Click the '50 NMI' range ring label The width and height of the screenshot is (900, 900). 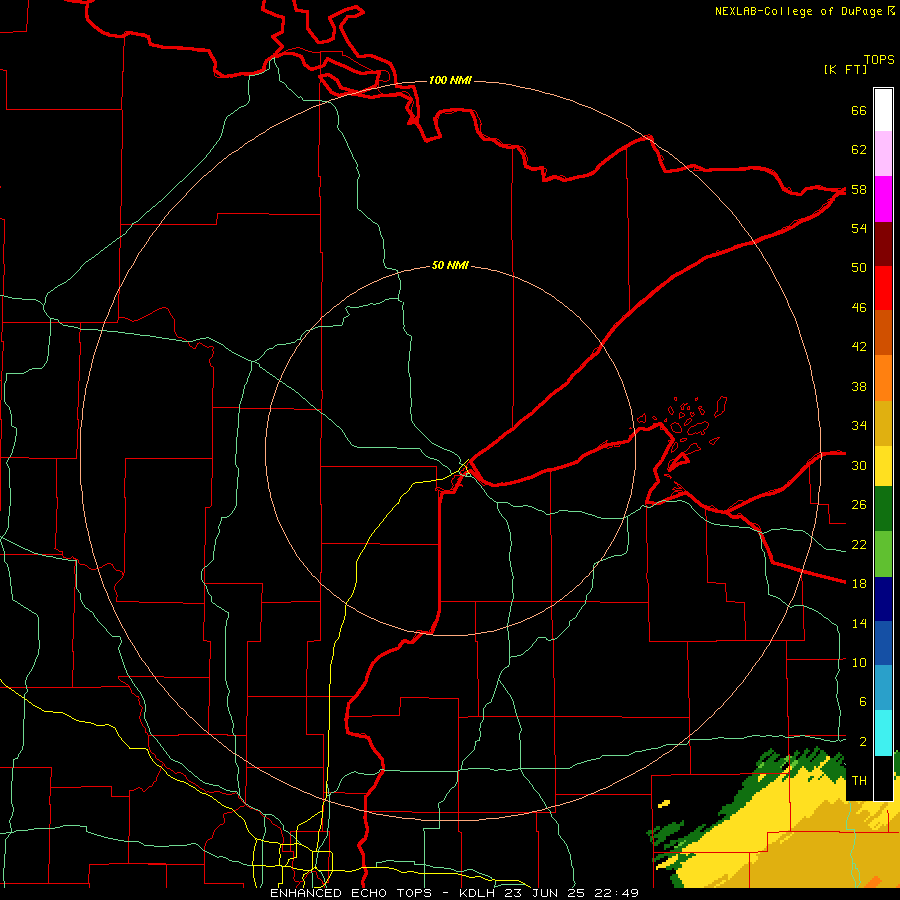(x=450, y=265)
